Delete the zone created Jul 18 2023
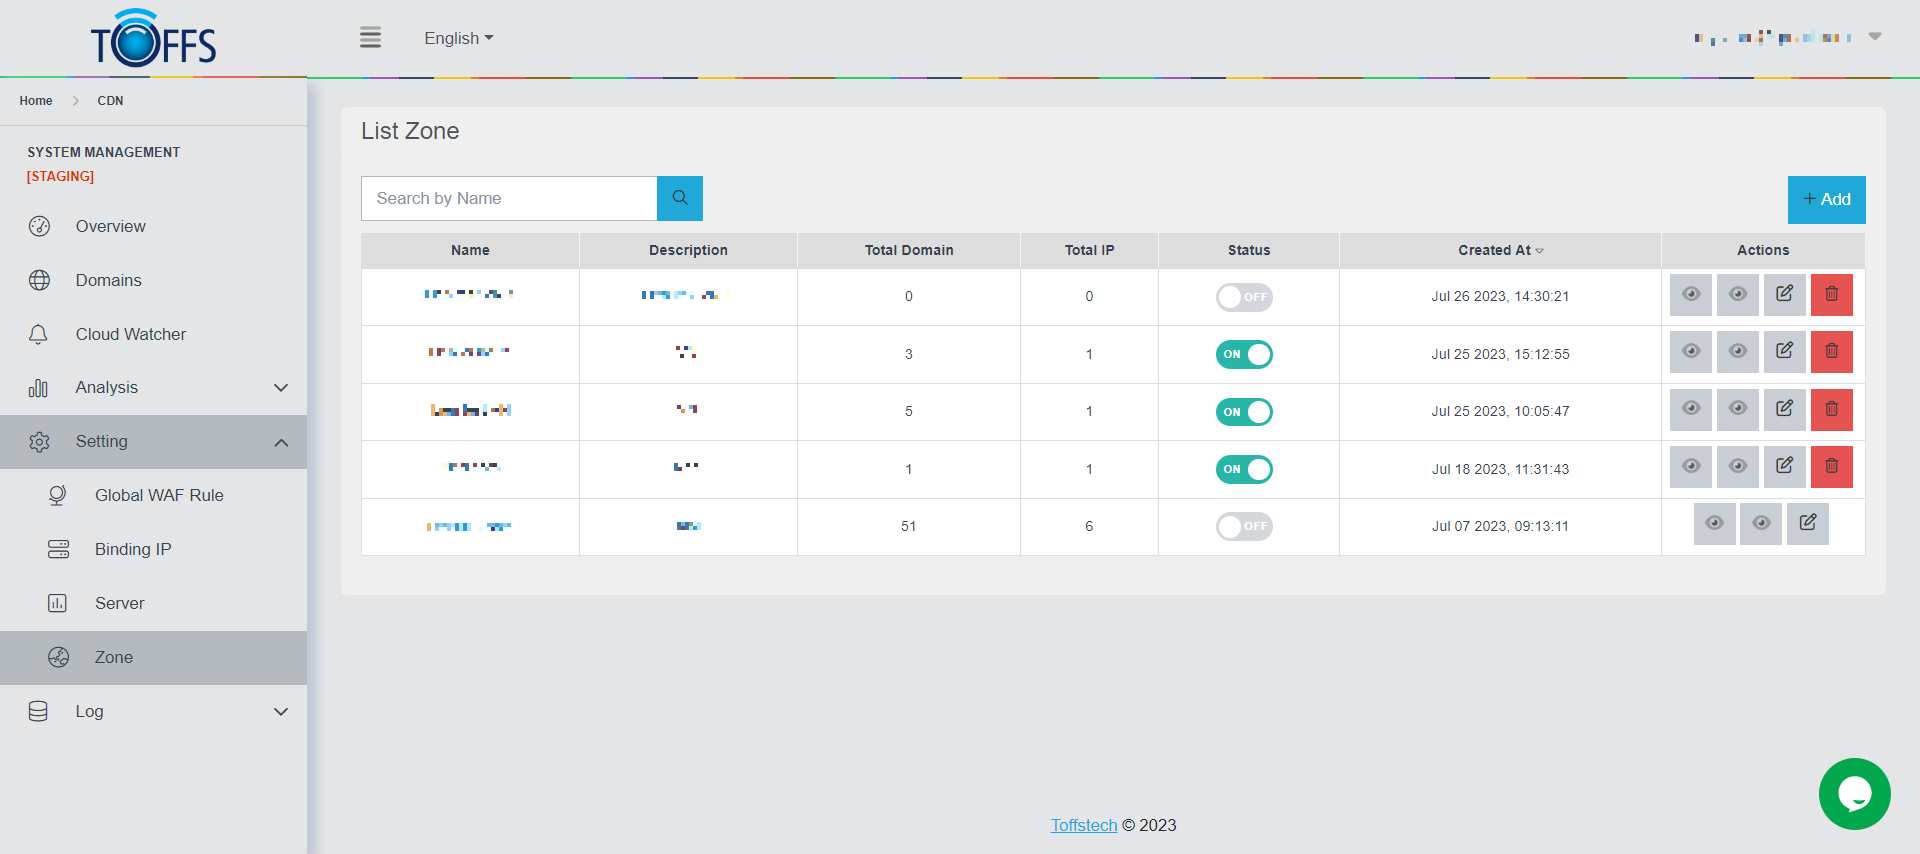Viewport: 1920px width, 854px height. tap(1831, 467)
